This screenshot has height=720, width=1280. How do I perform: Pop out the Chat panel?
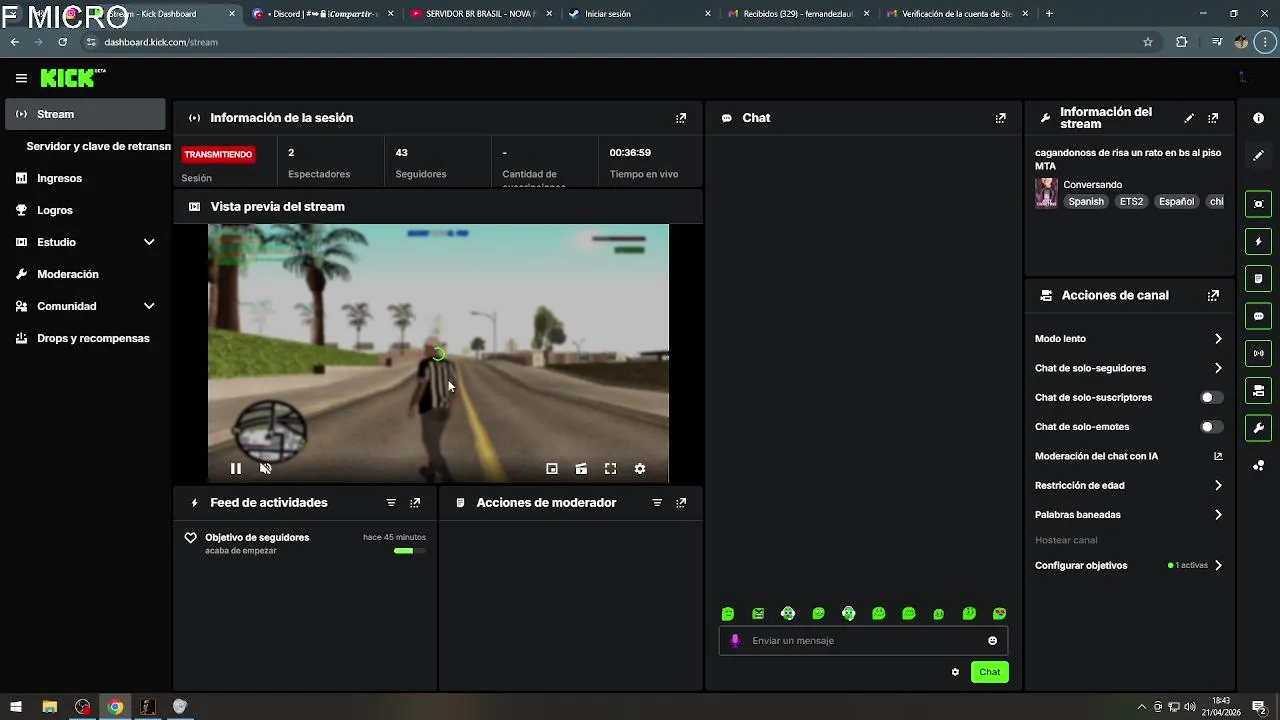tap(1000, 118)
